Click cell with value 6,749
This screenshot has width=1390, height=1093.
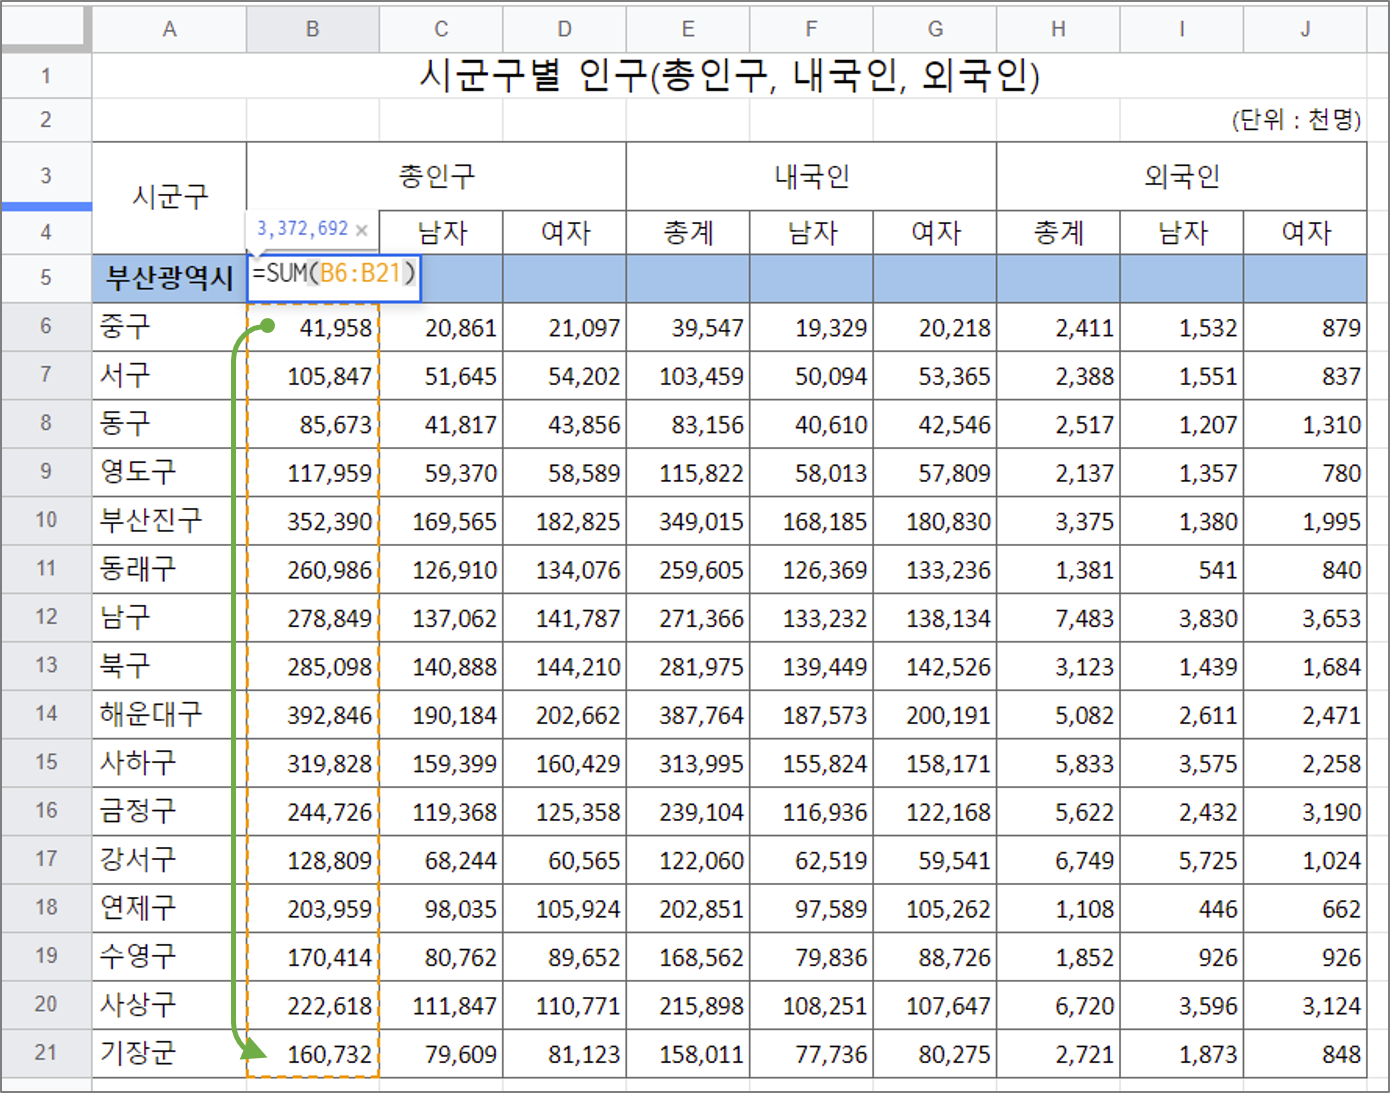click(1058, 859)
